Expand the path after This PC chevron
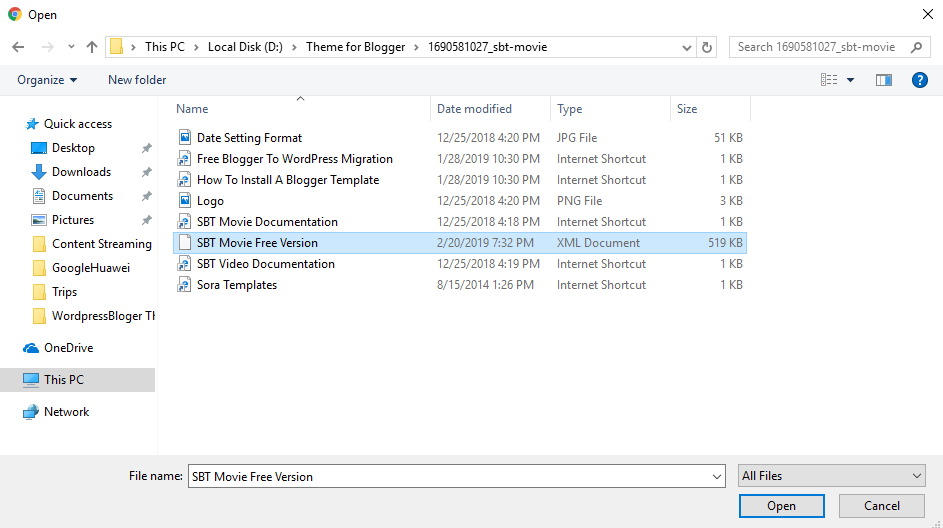 coord(196,47)
